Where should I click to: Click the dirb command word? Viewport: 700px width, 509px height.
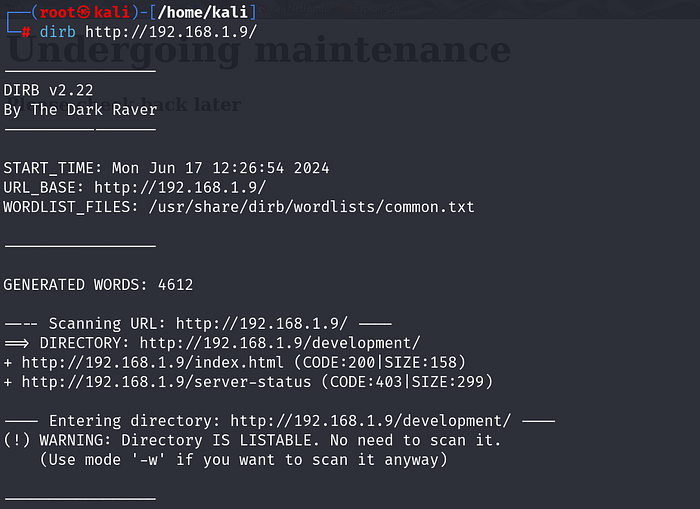[x=58, y=31]
